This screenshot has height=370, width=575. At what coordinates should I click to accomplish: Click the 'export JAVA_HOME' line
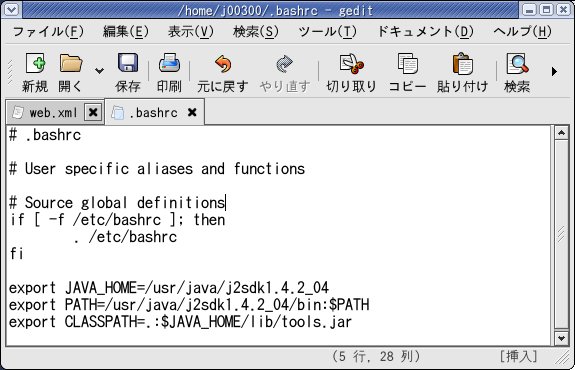[x=169, y=288]
